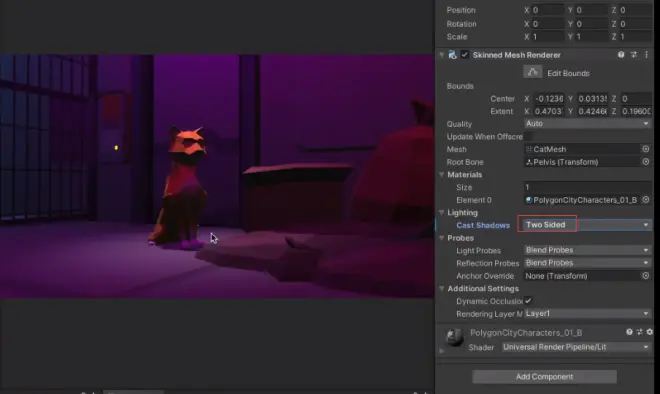This screenshot has width=660, height=394.
Task: Expand the material properties foldout arrow
Action: coord(441,350)
